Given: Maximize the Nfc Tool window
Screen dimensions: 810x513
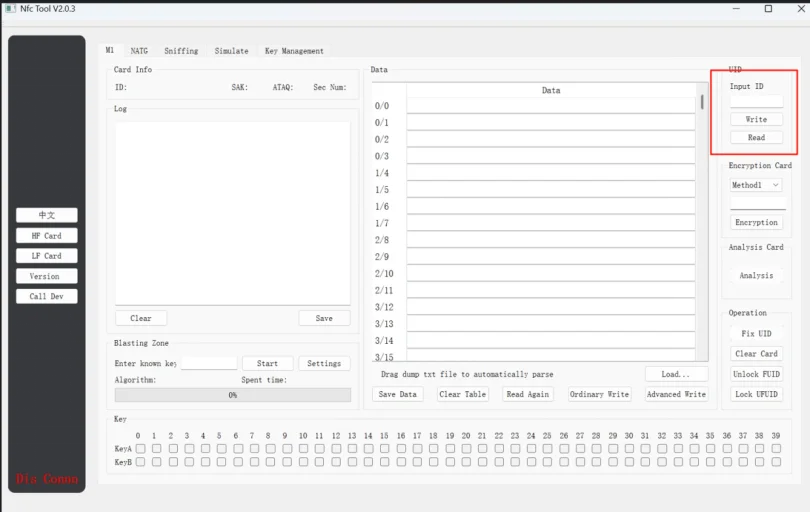Looking at the screenshot, I should [768, 9].
